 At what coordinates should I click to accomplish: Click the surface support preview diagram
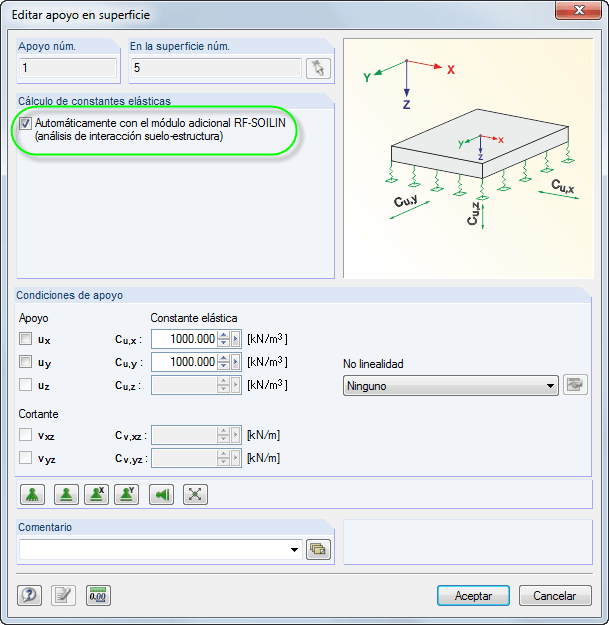tap(468, 158)
